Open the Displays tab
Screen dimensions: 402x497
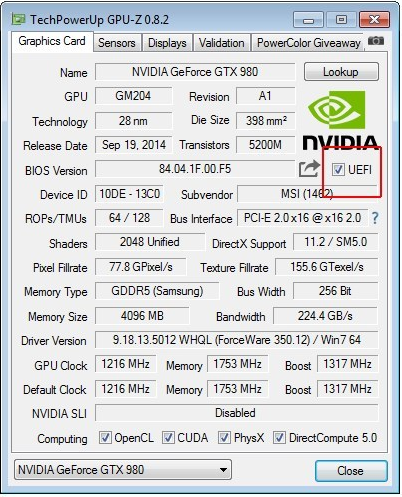click(167, 43)
